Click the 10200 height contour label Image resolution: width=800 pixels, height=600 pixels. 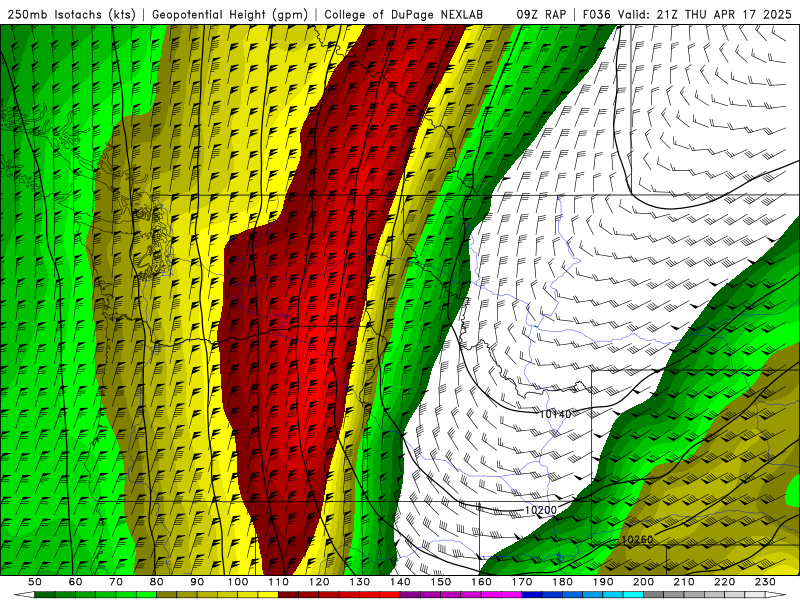pyautogui.click(x=541, y=510)
